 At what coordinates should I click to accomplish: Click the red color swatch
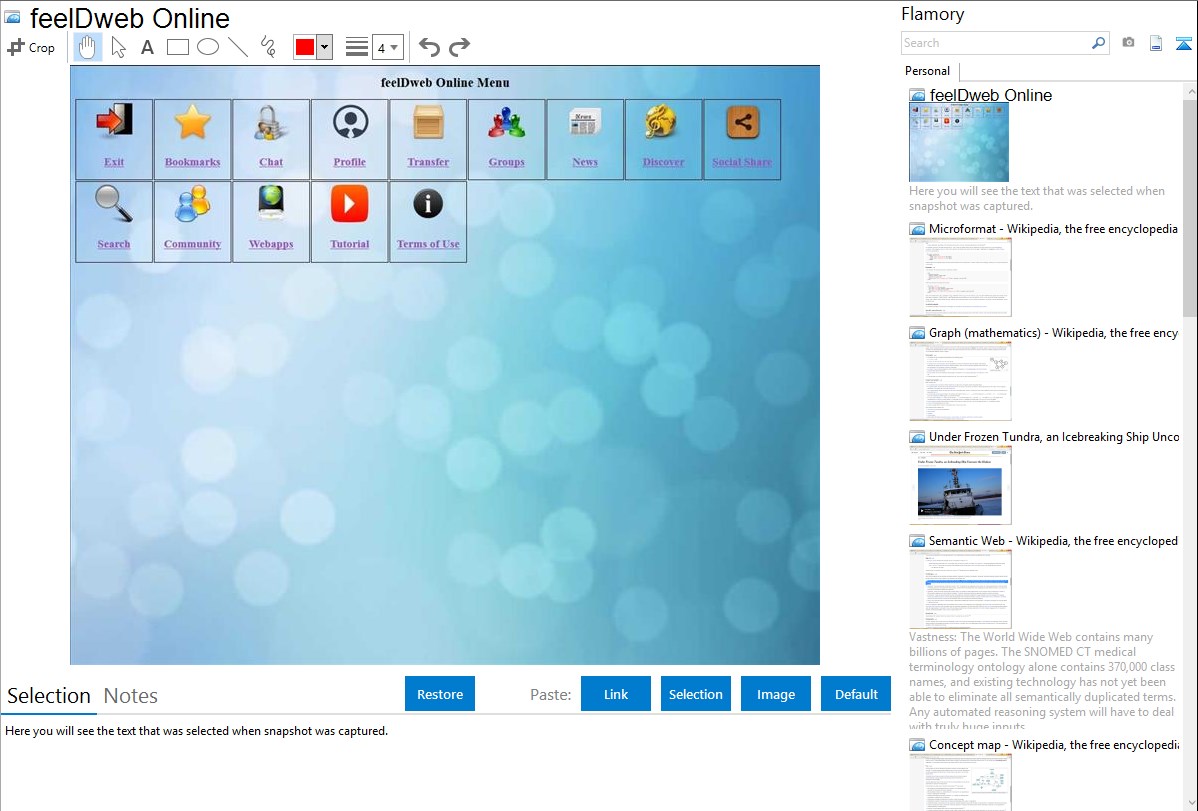click(305, 47)
